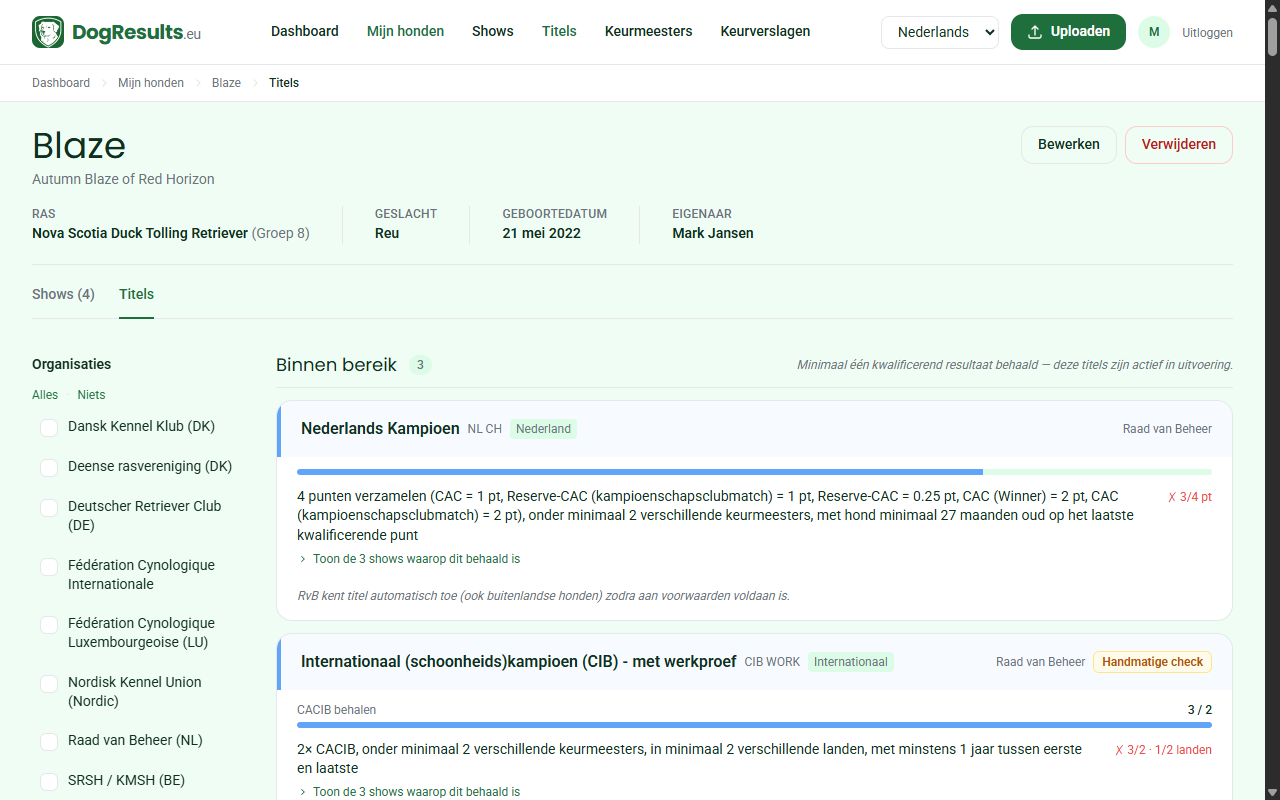Select the Titels tab under Blaze

pos(136,294)
